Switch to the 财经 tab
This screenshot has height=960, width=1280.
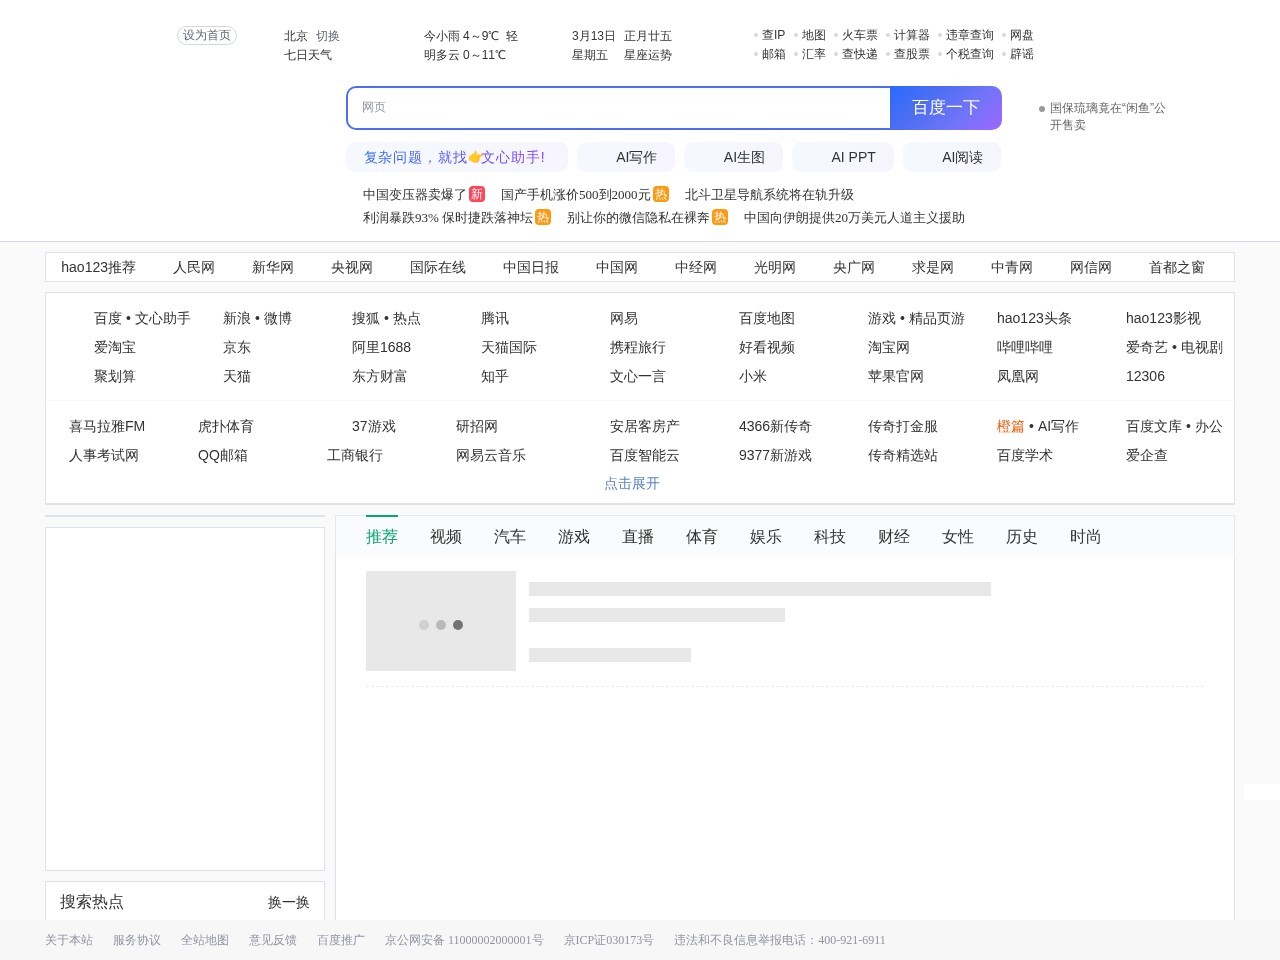click(893, 537)
